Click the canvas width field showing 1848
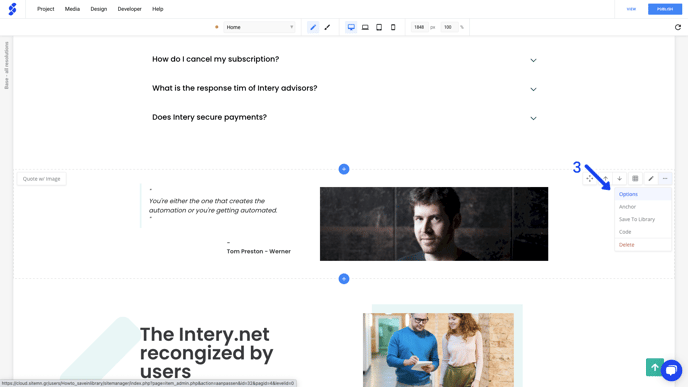This screenshot has height=387, width=688. point(419,27)
